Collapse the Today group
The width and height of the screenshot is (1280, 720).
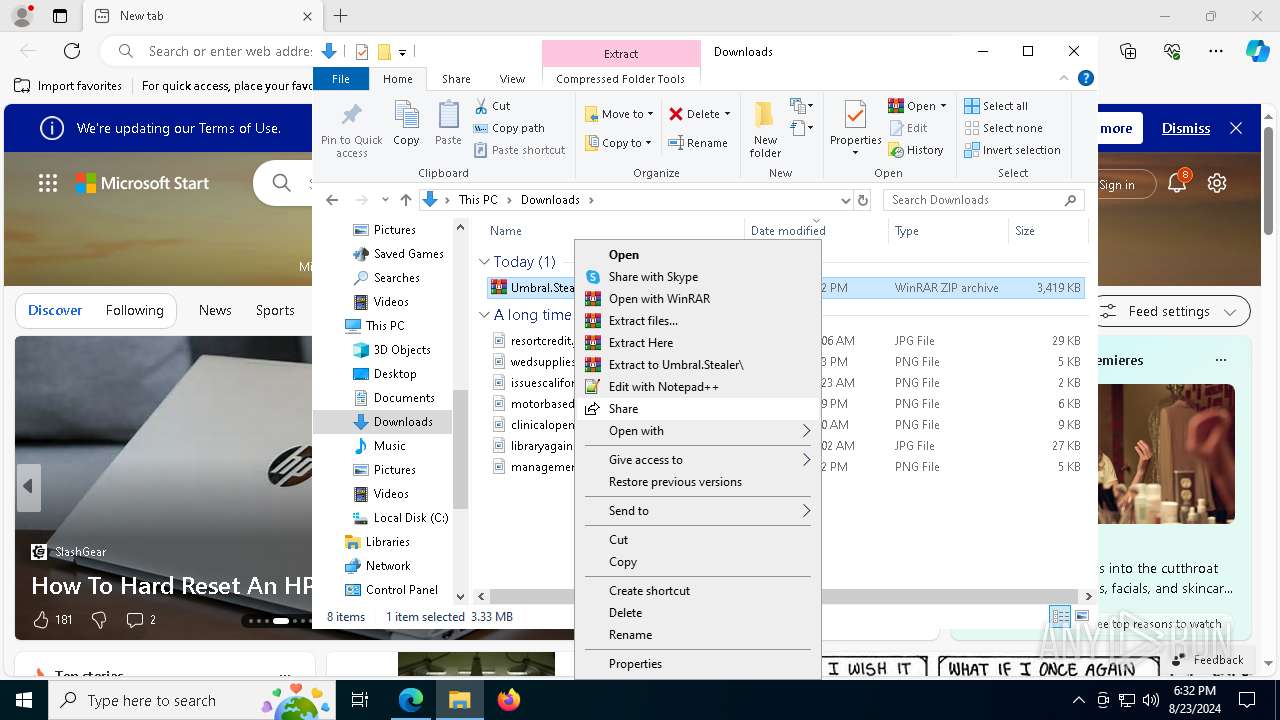485,262
